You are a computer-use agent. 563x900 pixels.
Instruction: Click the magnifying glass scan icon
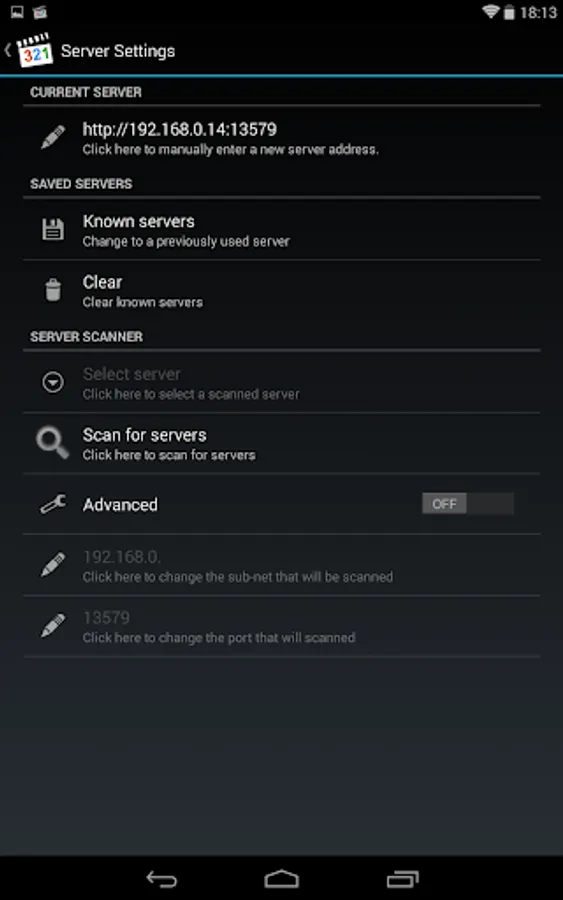(53, 443)
